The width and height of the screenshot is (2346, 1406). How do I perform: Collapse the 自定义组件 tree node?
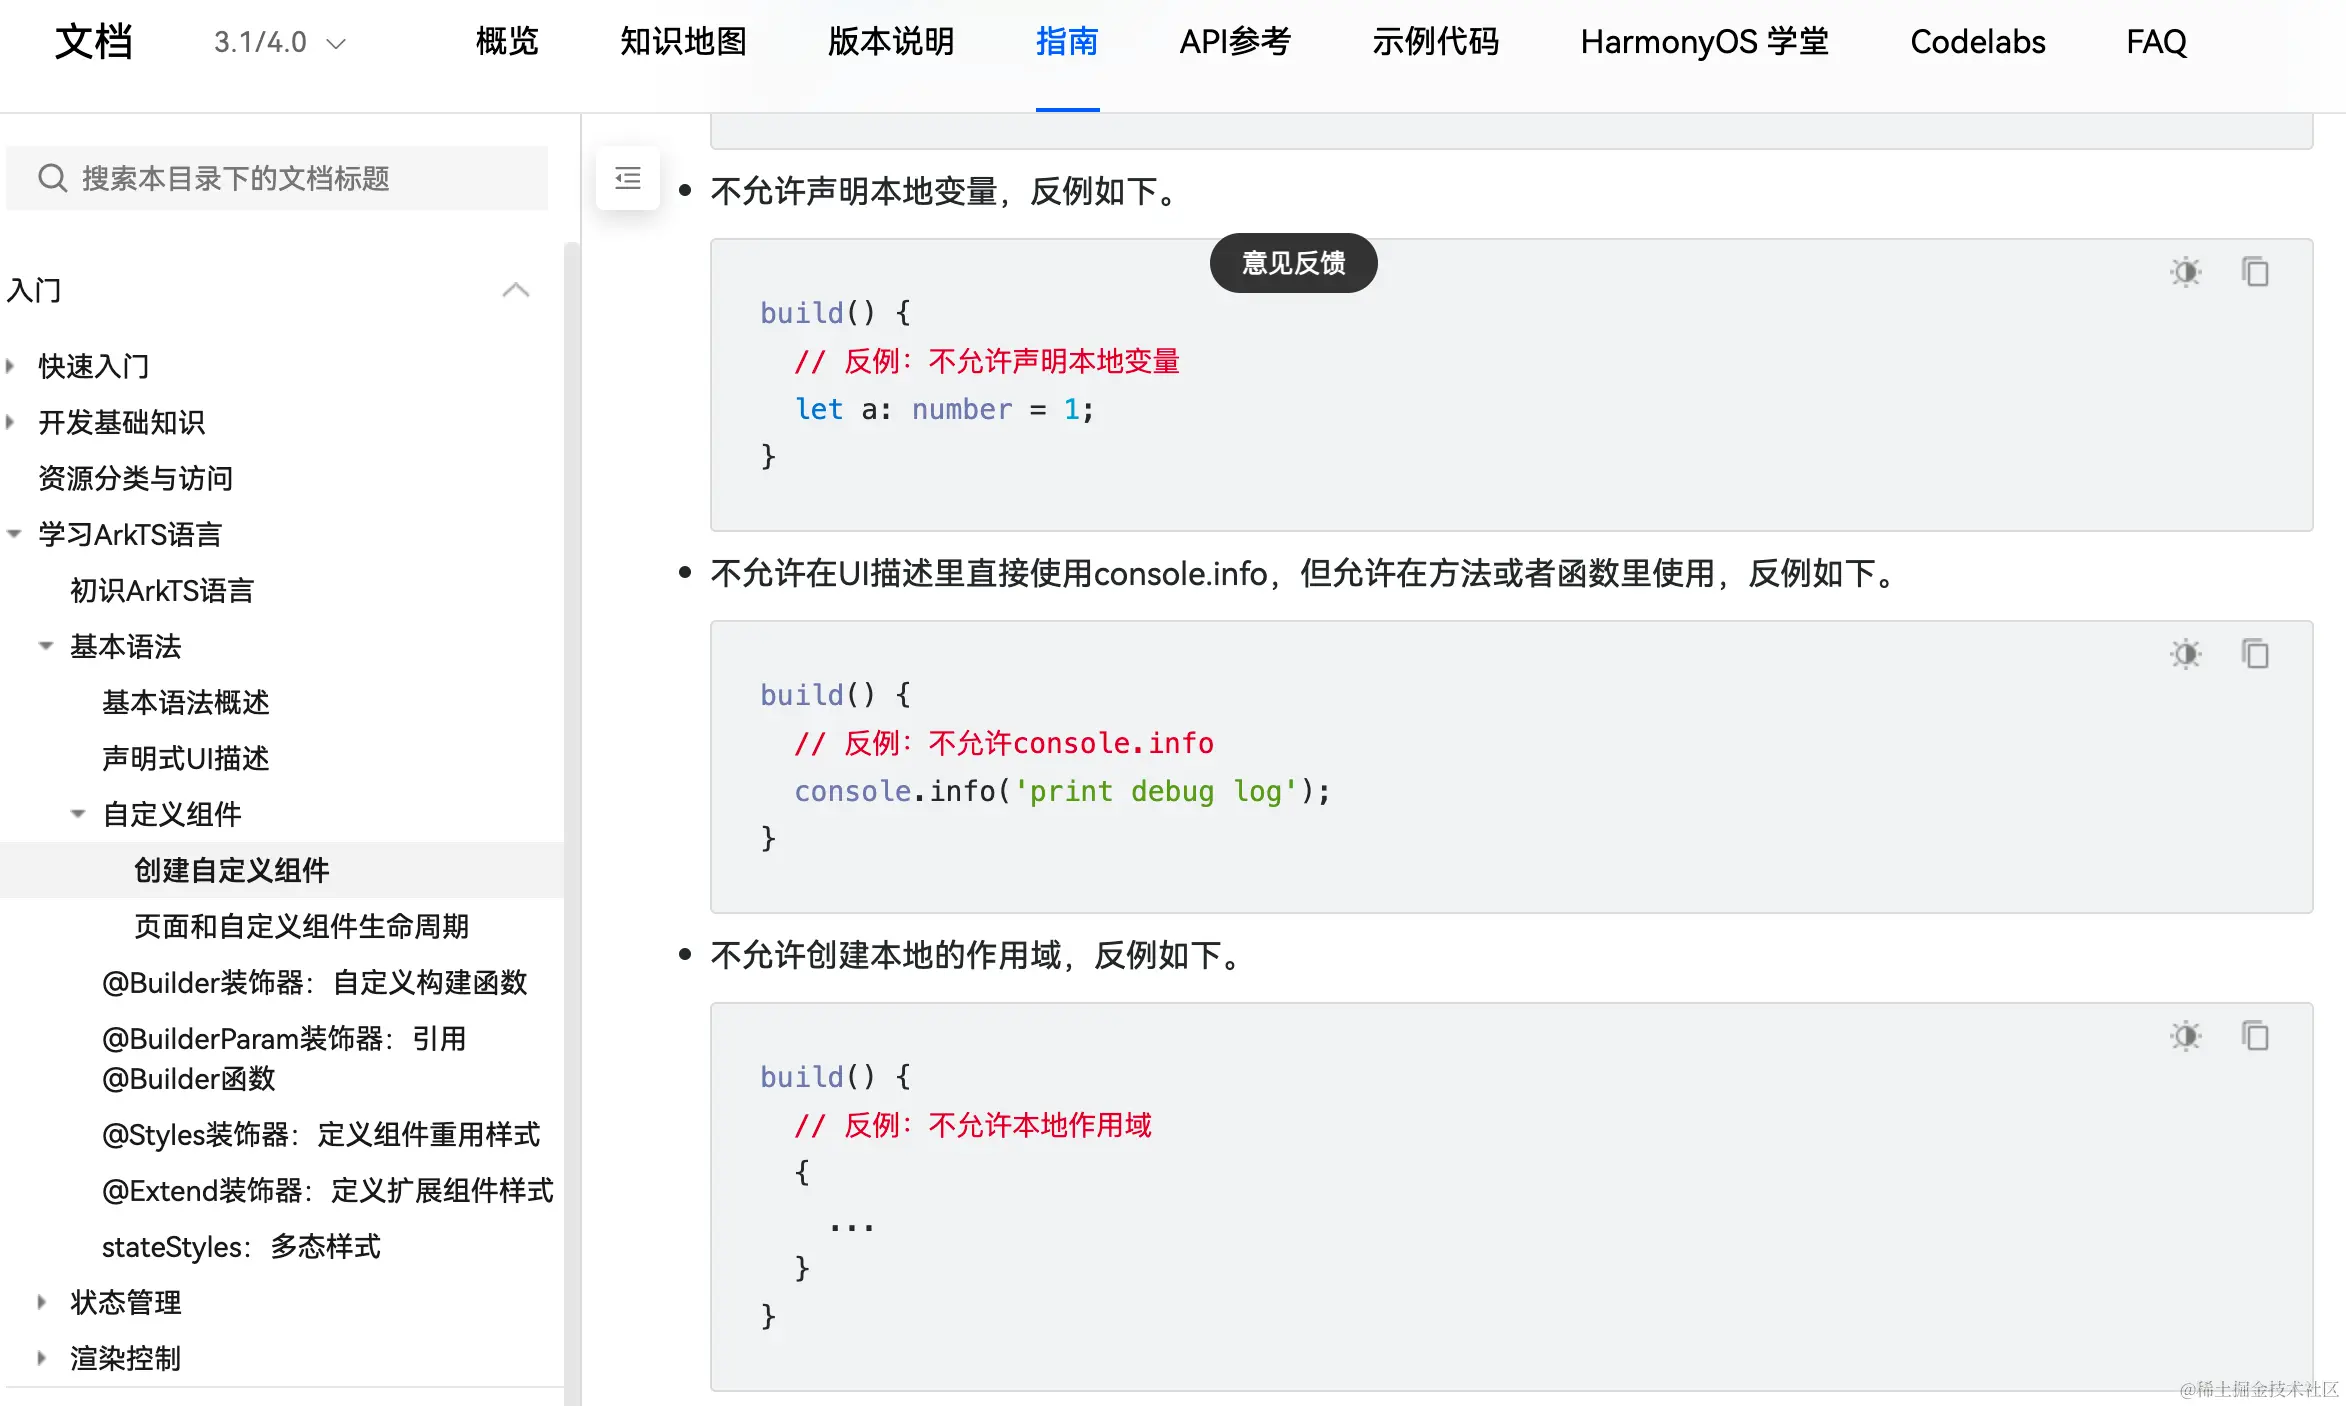click(x=78, y=814)
